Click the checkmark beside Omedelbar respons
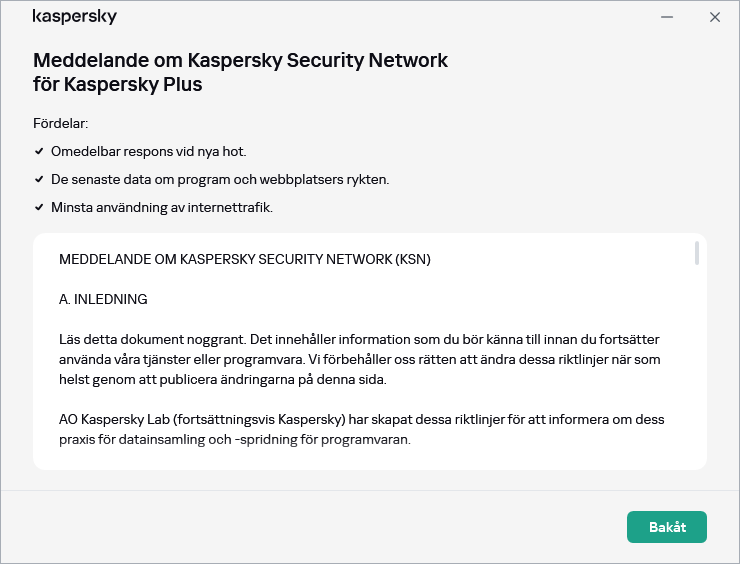 (39, 152)
